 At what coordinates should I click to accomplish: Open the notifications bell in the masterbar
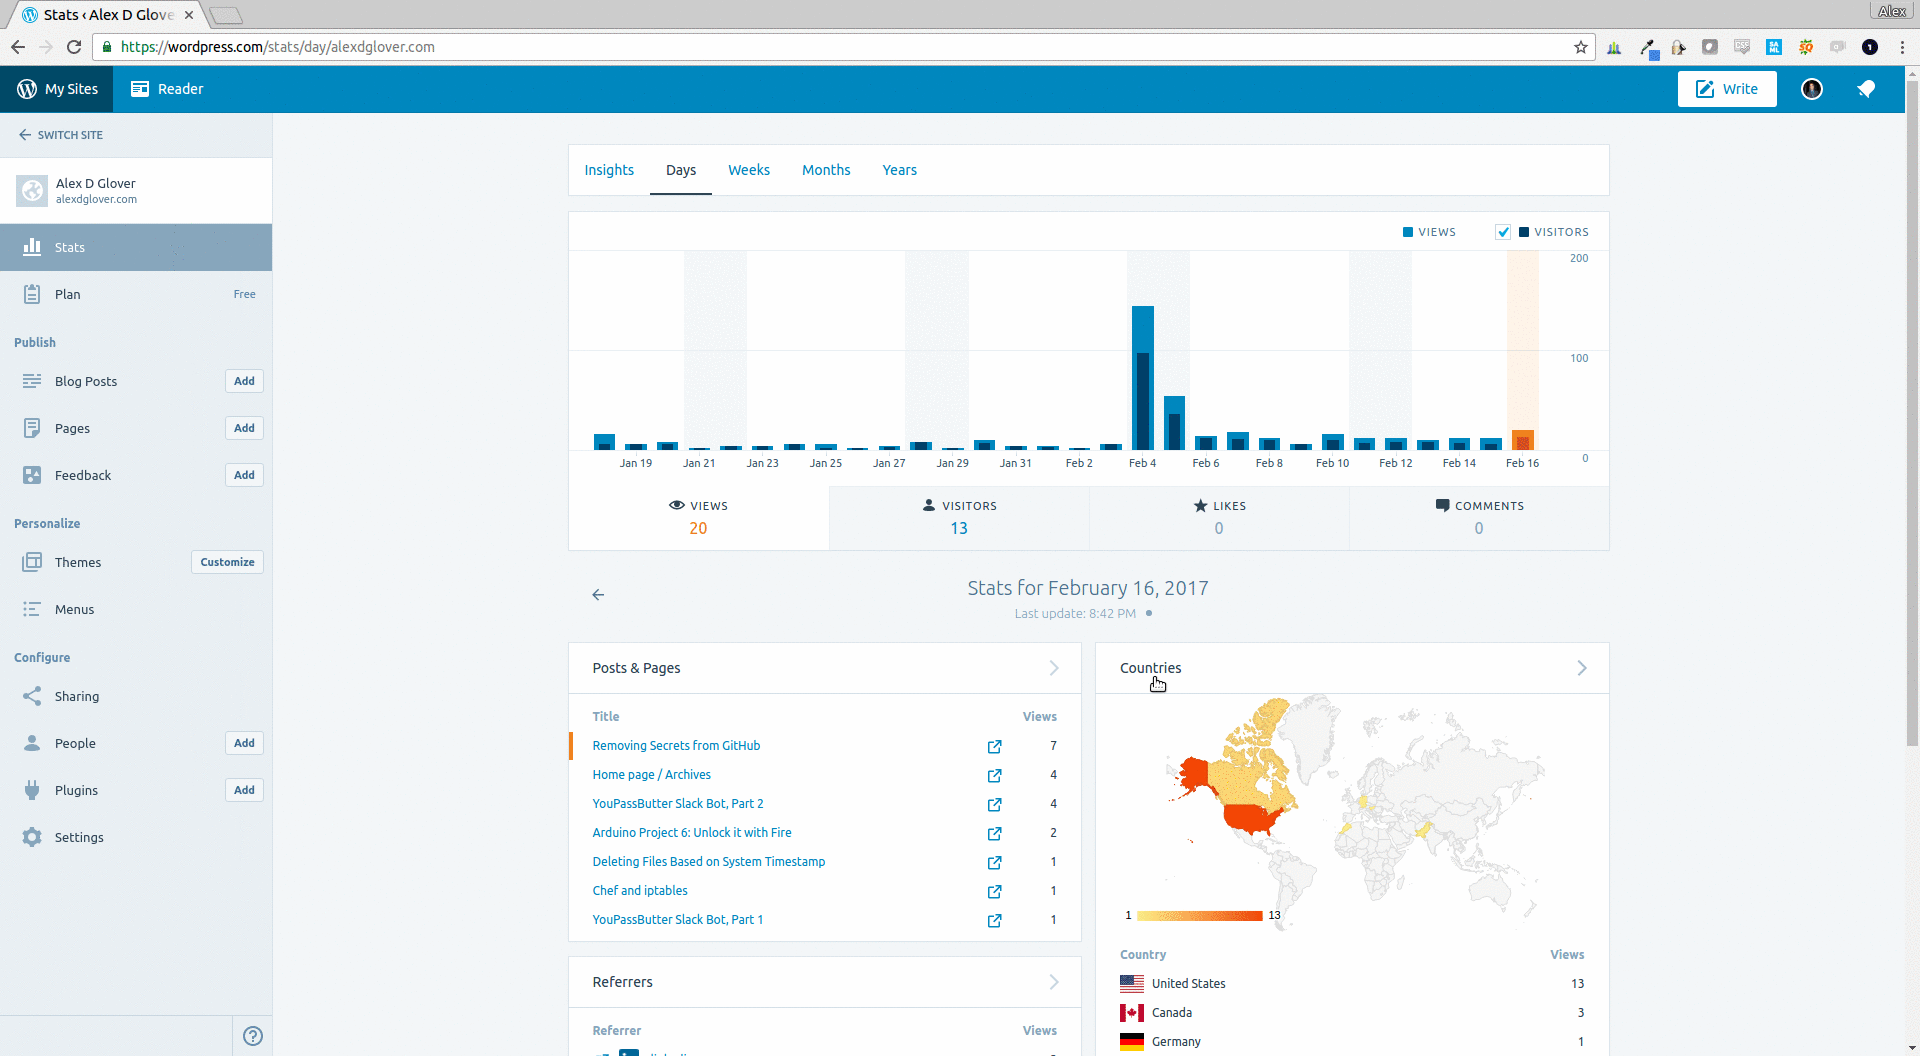(1866, 89)
